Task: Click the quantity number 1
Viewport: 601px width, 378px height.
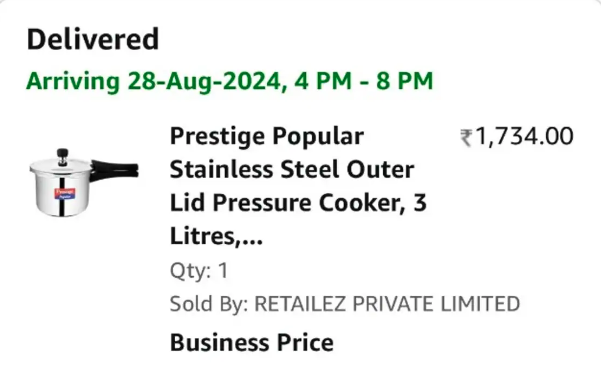Action: 223,270
